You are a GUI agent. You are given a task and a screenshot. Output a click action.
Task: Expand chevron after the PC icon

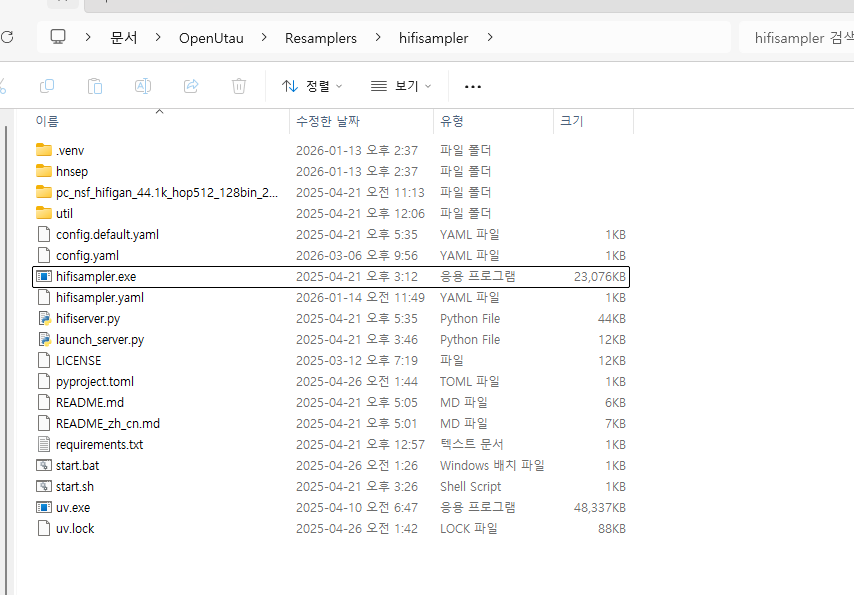88,37
